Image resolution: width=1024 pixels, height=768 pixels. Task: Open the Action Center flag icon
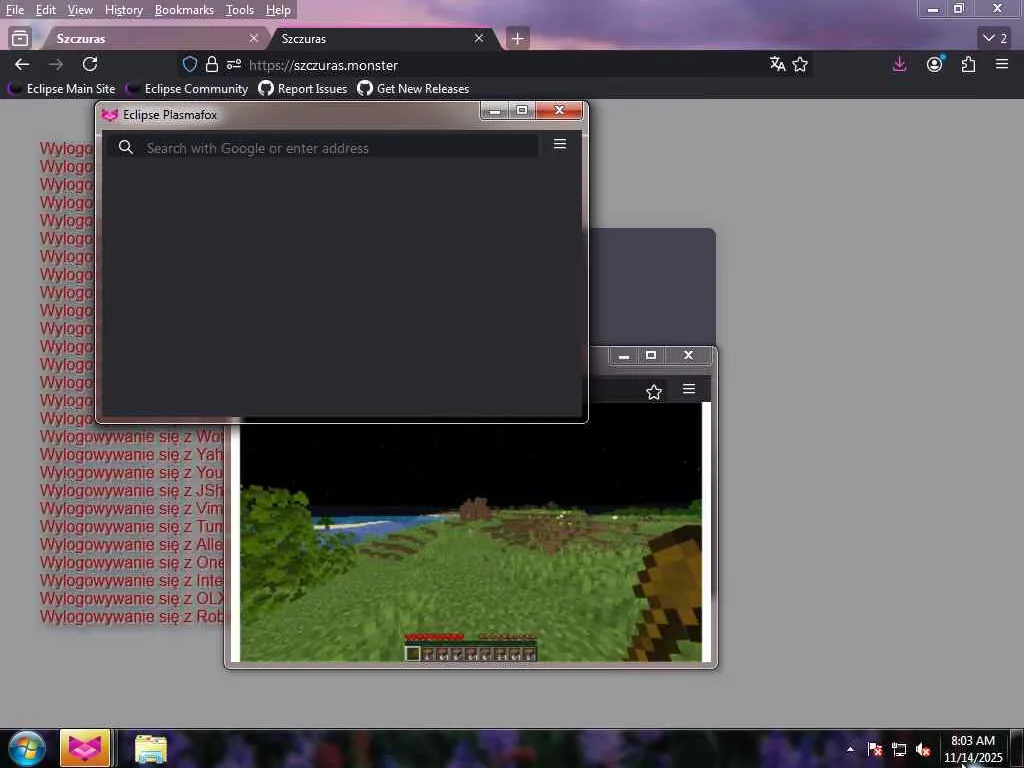(874, 749)
